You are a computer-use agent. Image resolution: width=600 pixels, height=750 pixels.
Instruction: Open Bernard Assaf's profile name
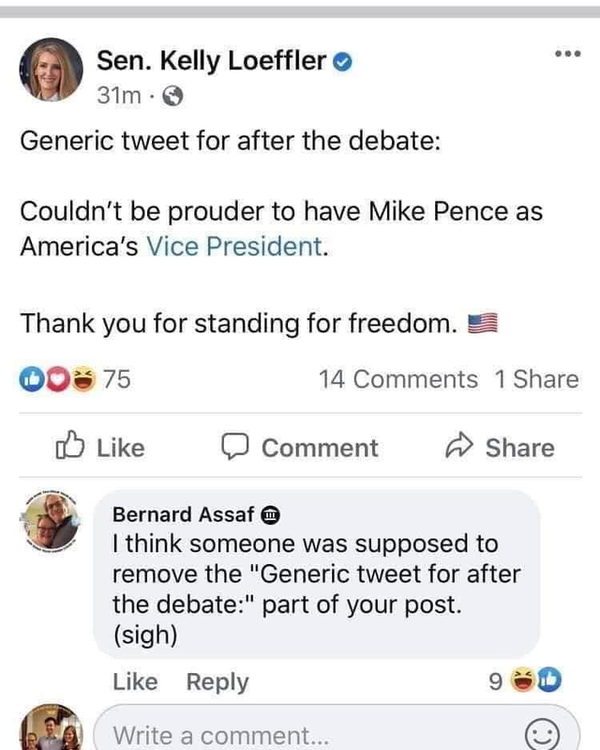[x=183, y=514]
